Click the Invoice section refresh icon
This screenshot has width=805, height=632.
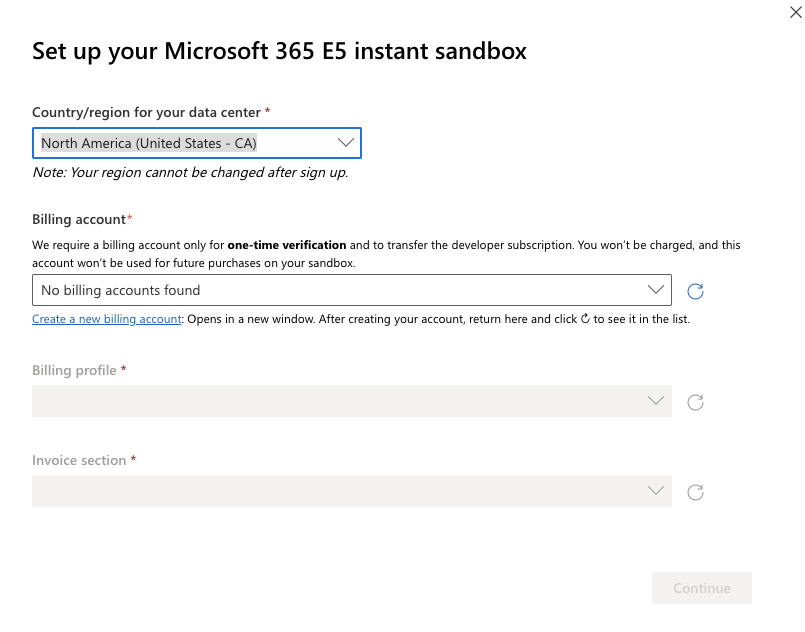point(695,492)
